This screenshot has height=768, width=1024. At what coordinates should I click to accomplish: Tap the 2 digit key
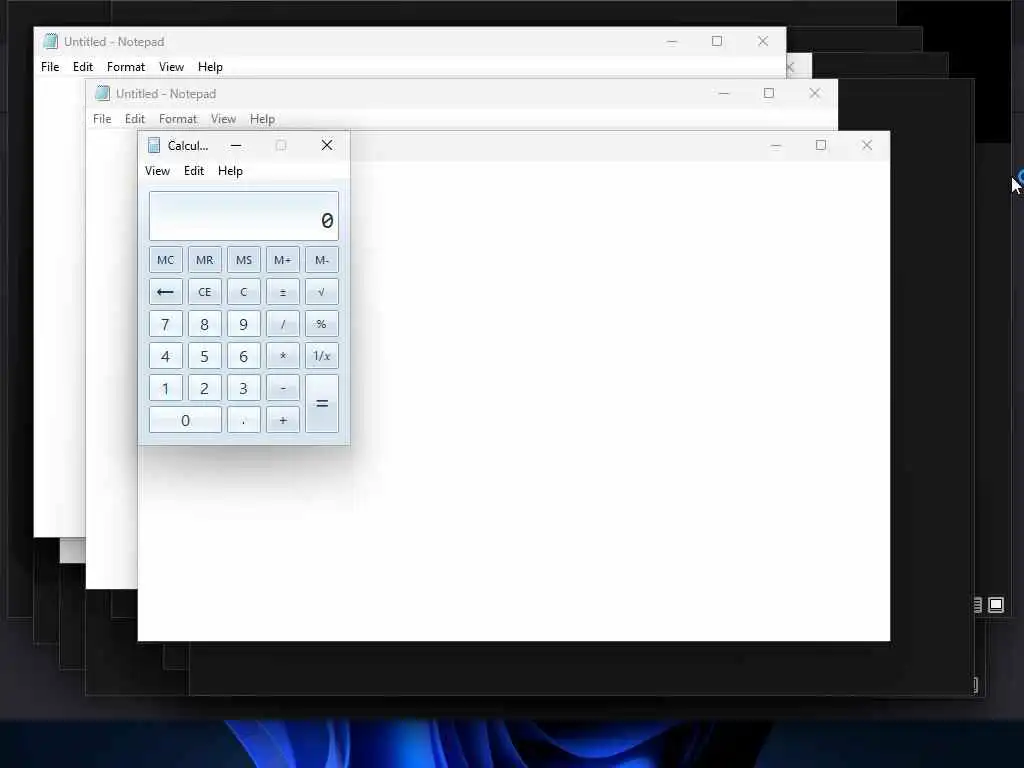click(204, 388)
